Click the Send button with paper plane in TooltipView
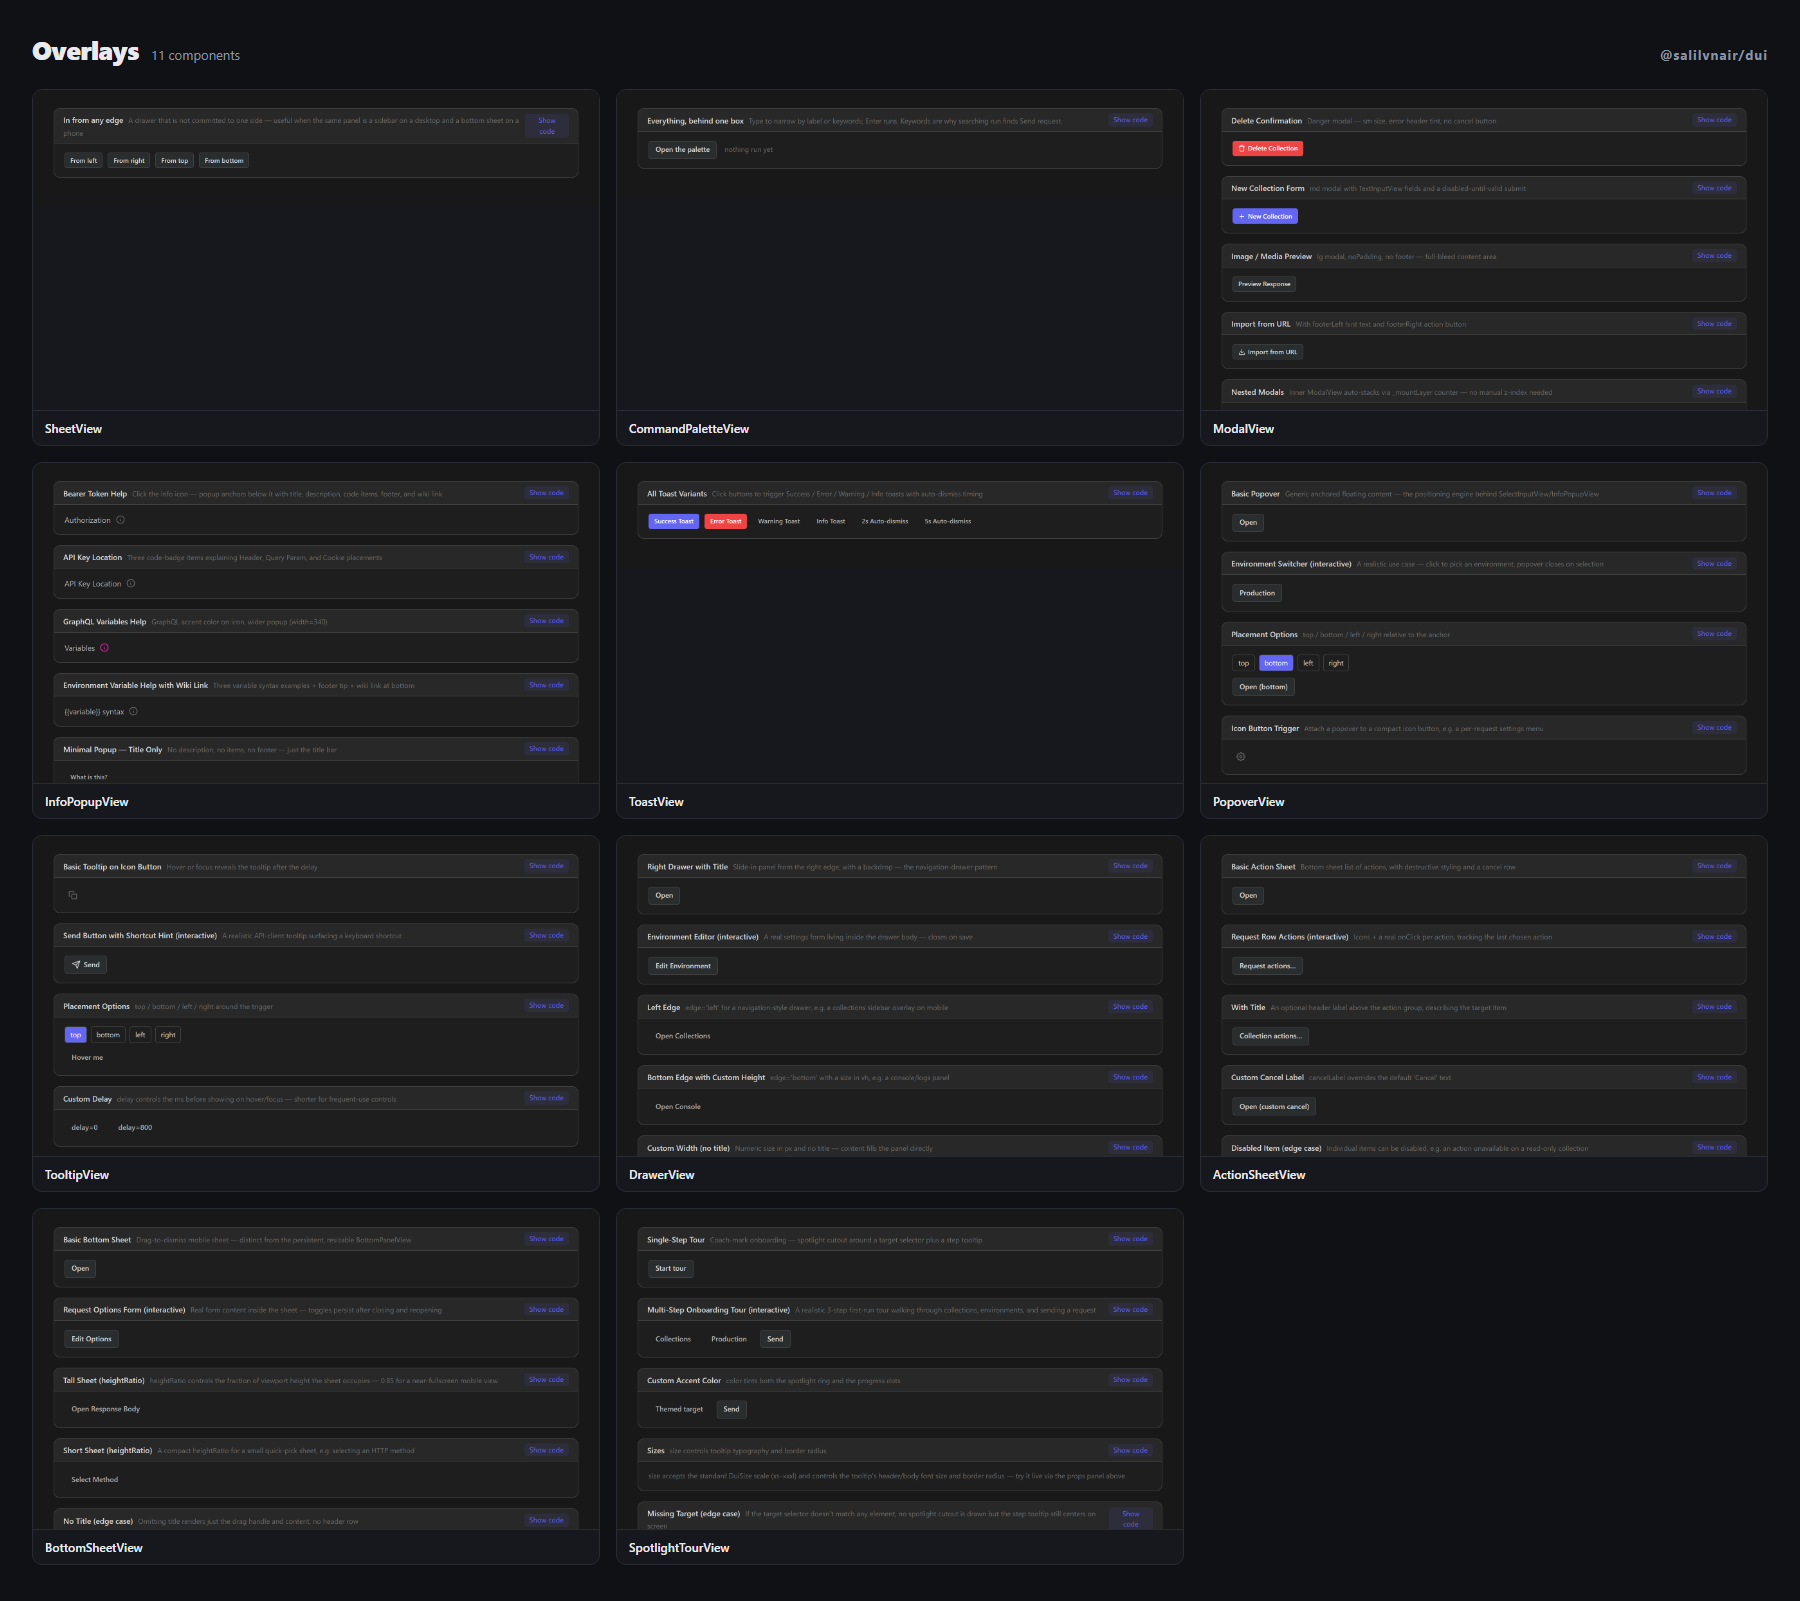The image size is (1800, 1601). [x=86, y=965]
